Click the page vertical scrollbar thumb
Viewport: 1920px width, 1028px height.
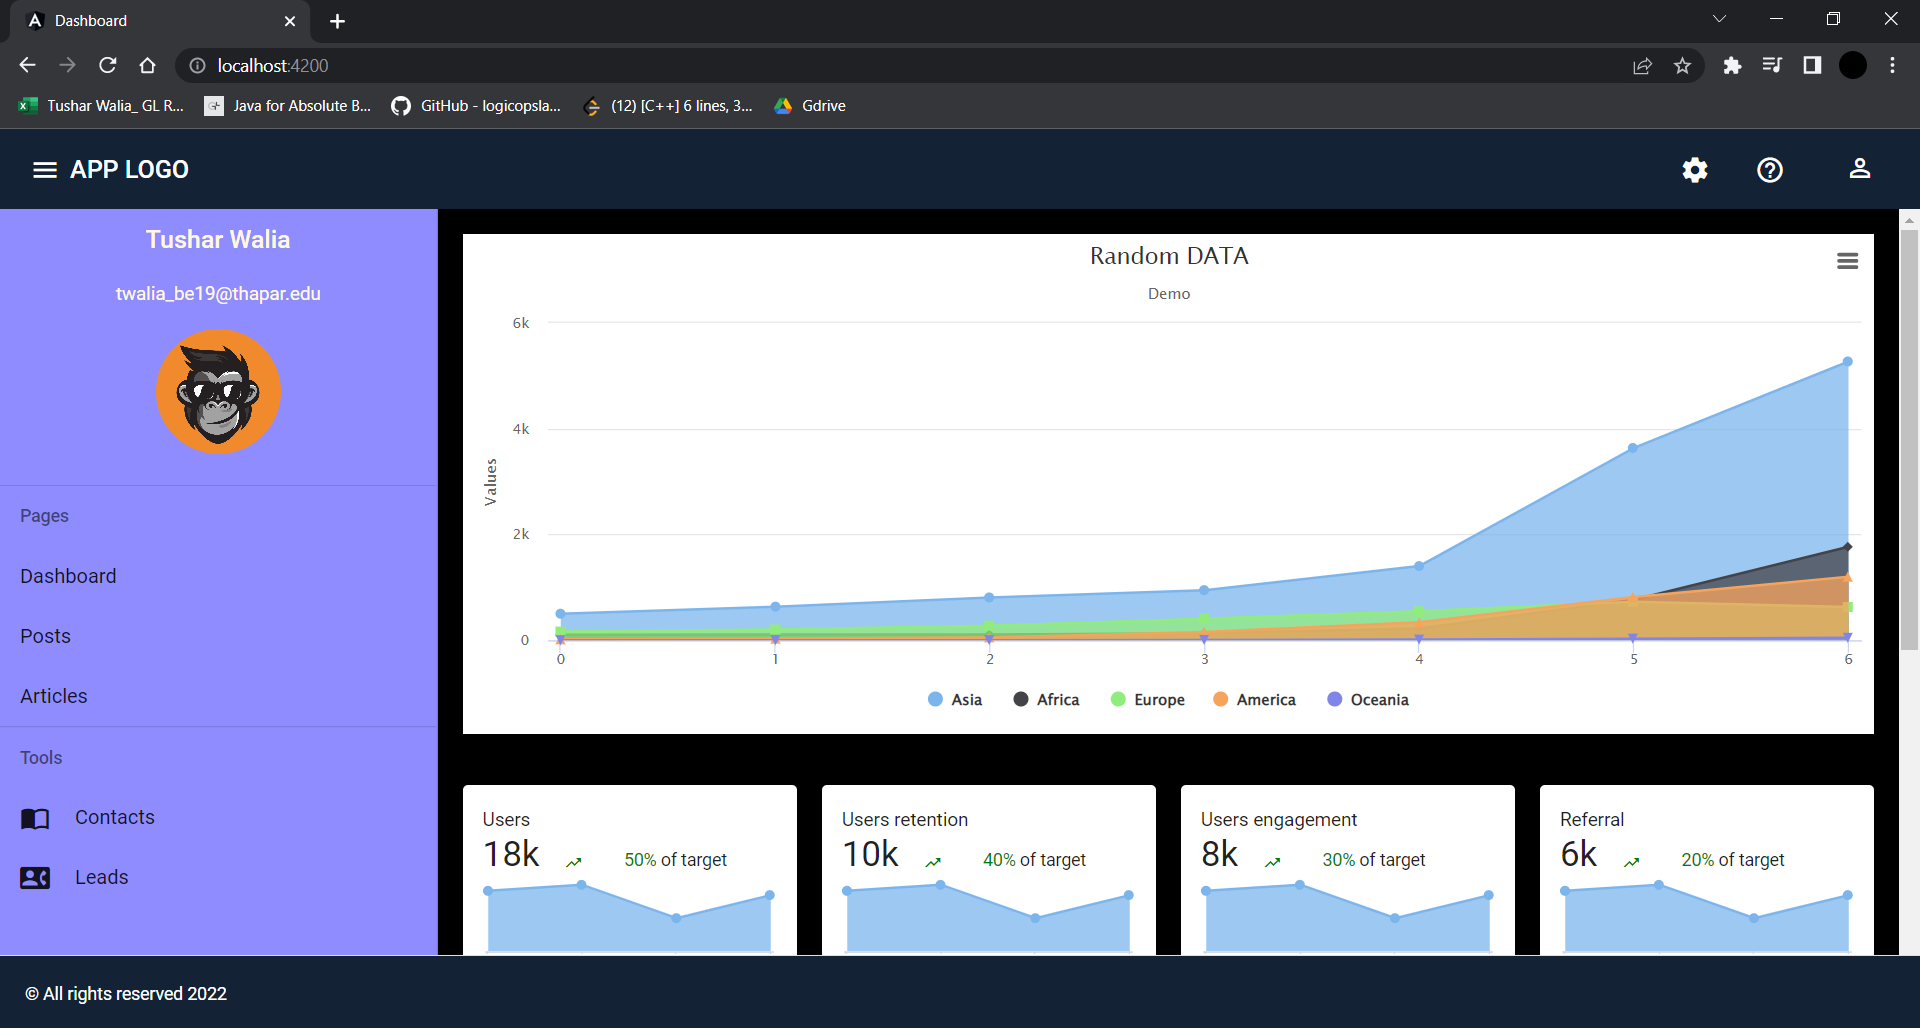click(x=1909, y=440)
